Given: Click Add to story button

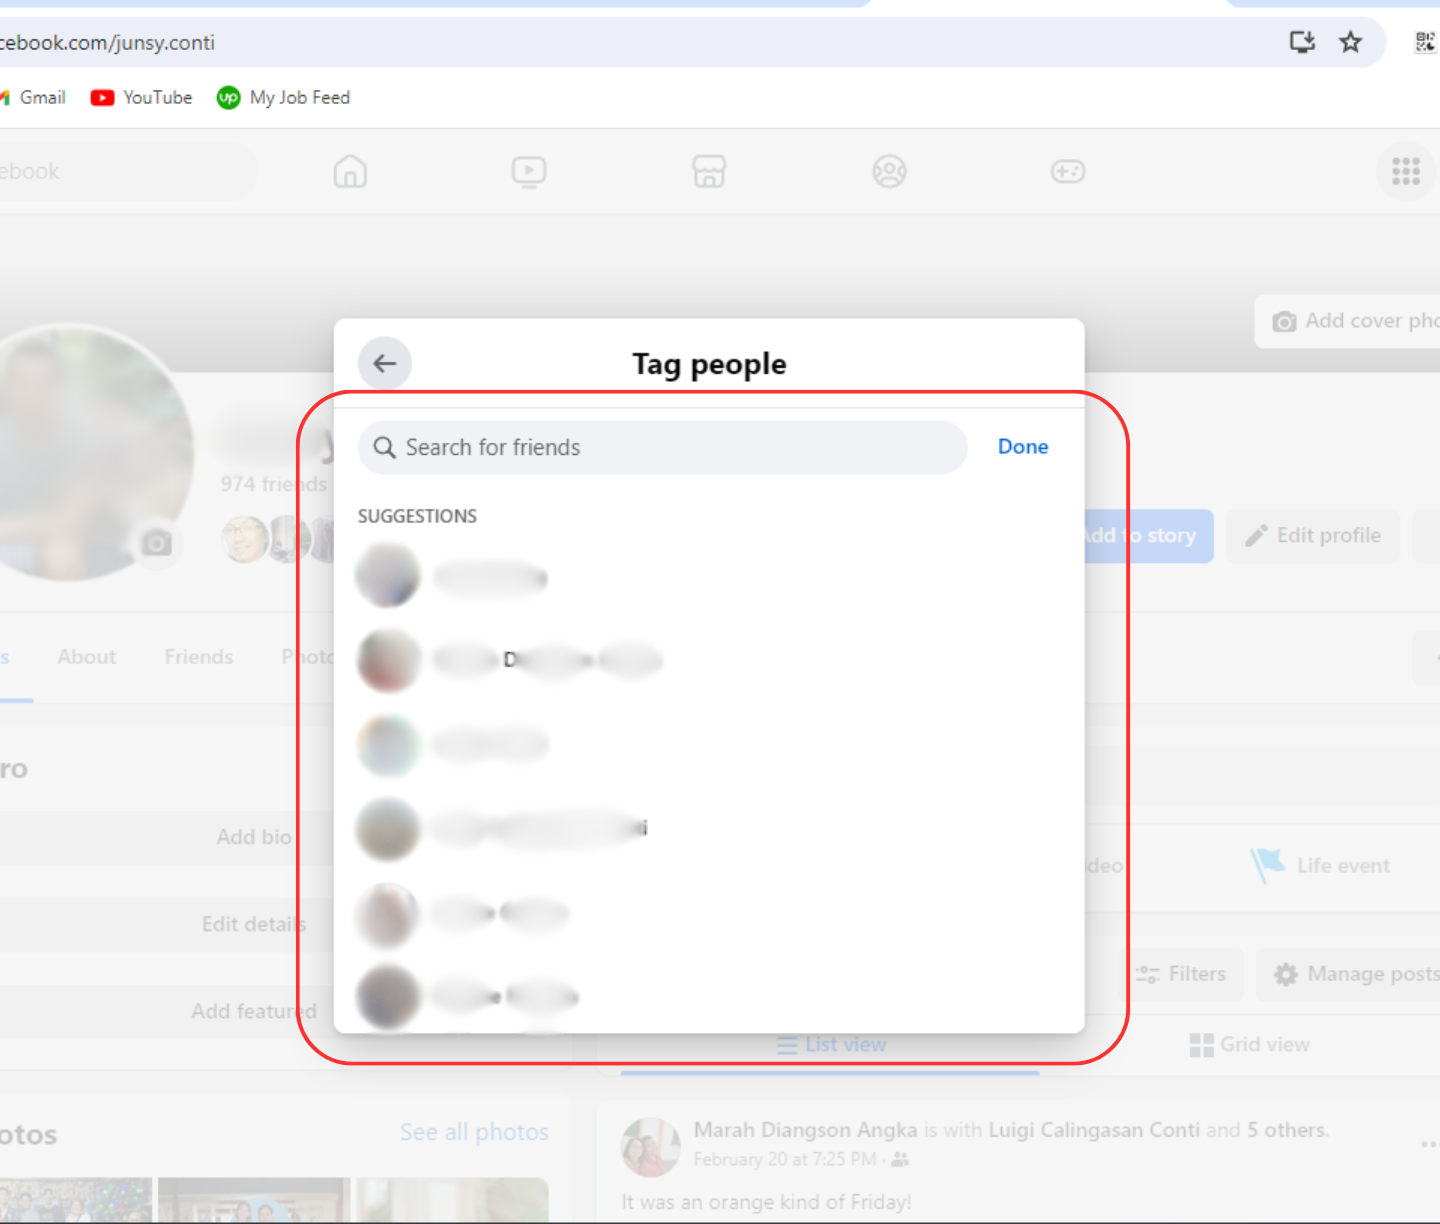Looking at the screenshot, I should (x=1148, y=536).
